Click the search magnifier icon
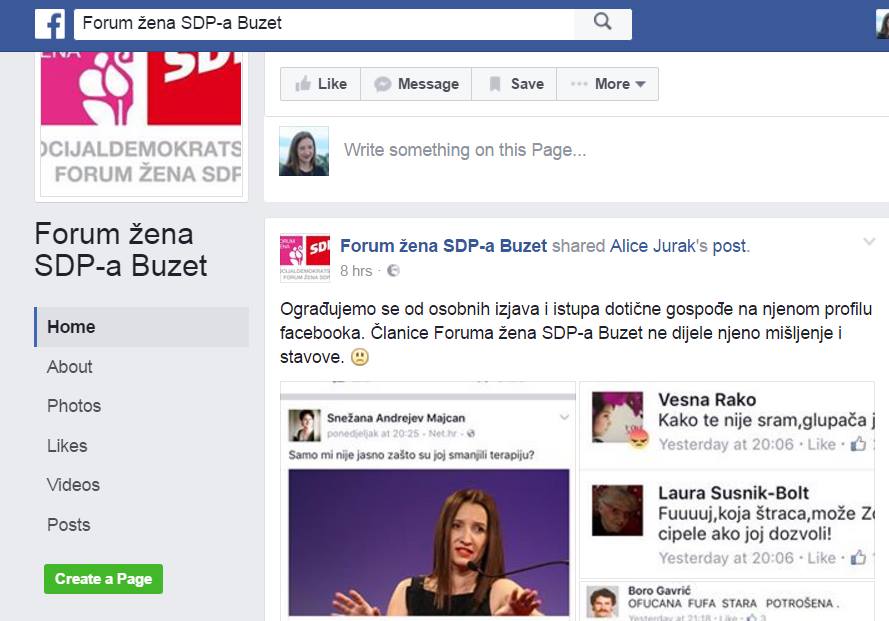The height and width of the screenshot is (621, 889). [x=602, y=22]
